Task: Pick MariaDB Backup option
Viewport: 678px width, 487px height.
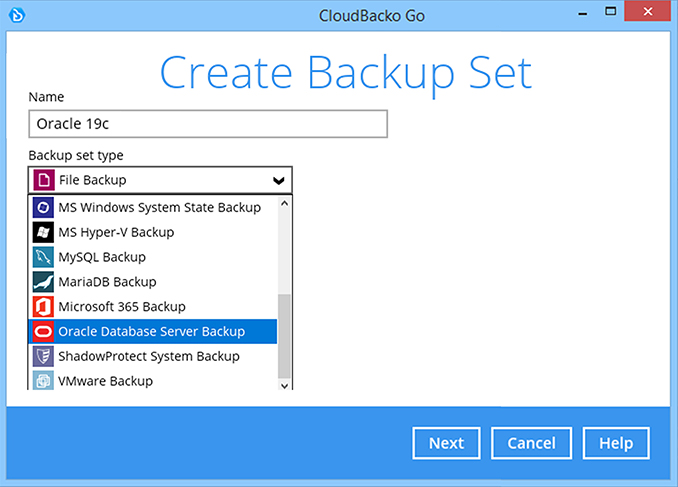Action: (x=153, y=282)
